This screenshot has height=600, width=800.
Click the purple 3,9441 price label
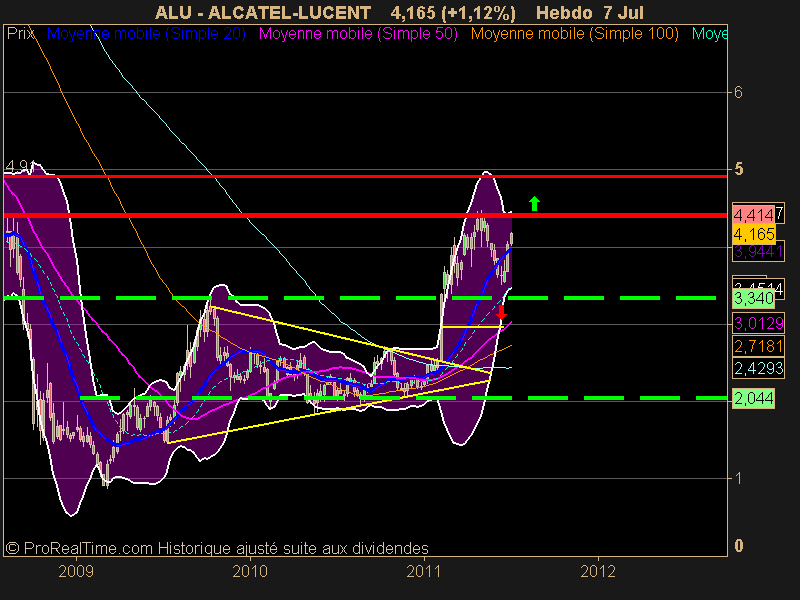pos(758,252)
